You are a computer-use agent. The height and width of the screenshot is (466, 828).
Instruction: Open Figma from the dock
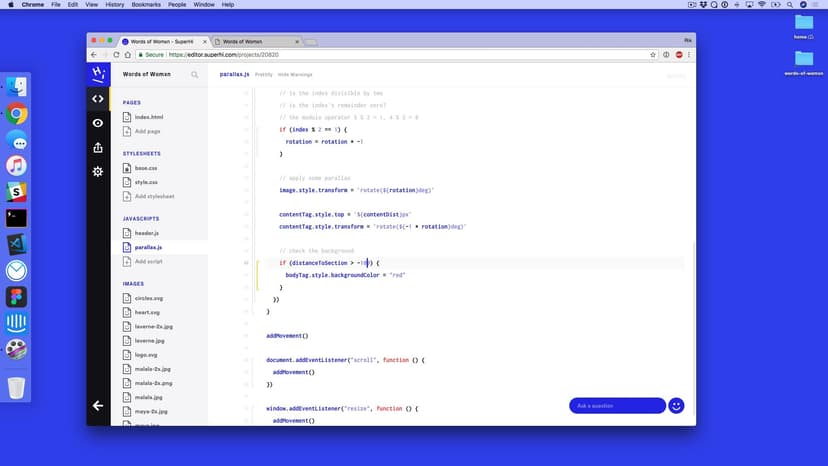pyautogui.click(x=16, y=297)
